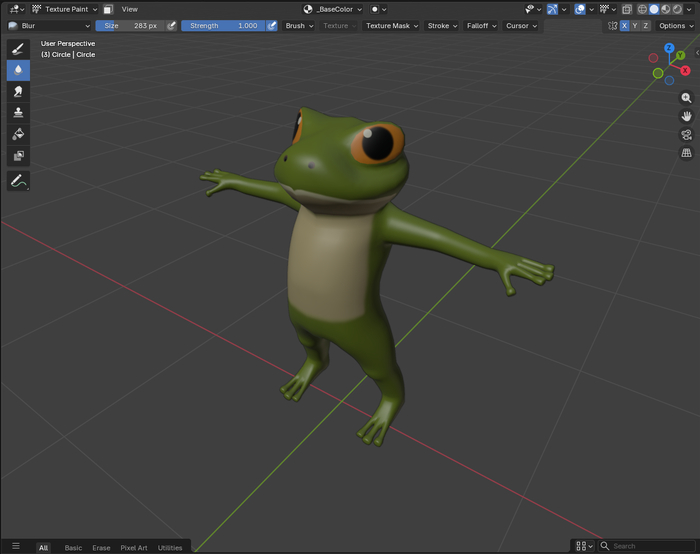Click the zoom magnifier viewport icon
The image size is (700, 554).
click(x=686, y=98)
